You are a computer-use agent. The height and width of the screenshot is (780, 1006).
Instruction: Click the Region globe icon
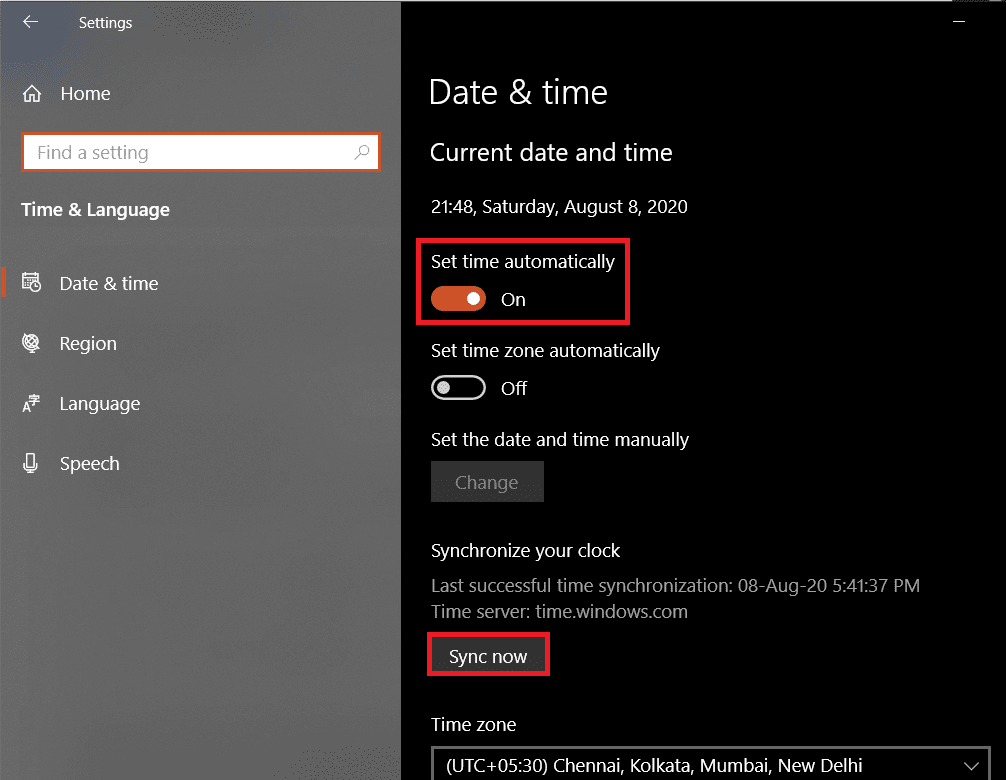tap(31, 343)
